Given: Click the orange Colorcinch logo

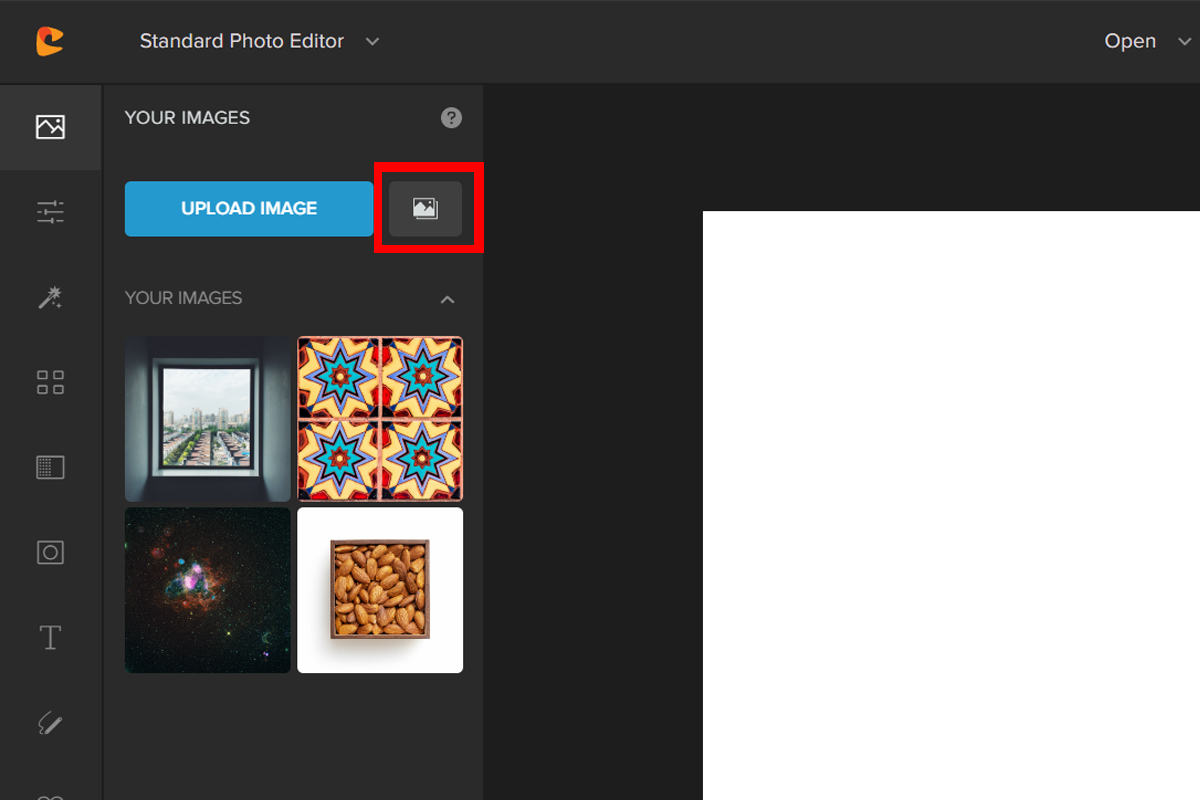Looking at the screenshot, I should (x=49, y=41).
